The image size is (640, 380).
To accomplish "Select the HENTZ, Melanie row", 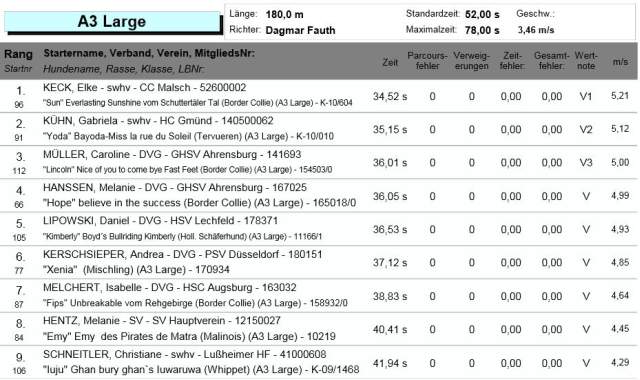I will pos(318,329).
